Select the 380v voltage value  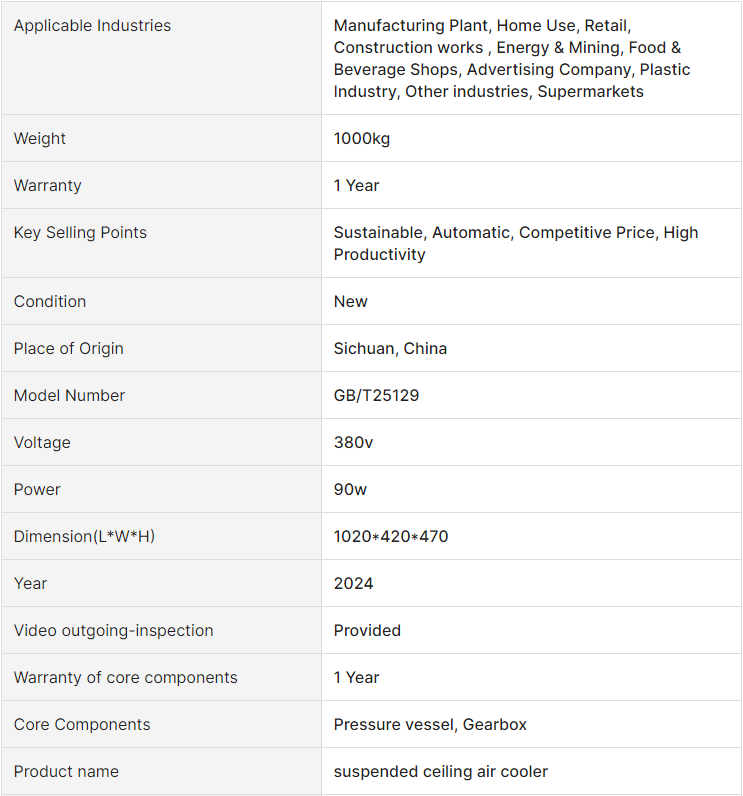coord(352,443)
